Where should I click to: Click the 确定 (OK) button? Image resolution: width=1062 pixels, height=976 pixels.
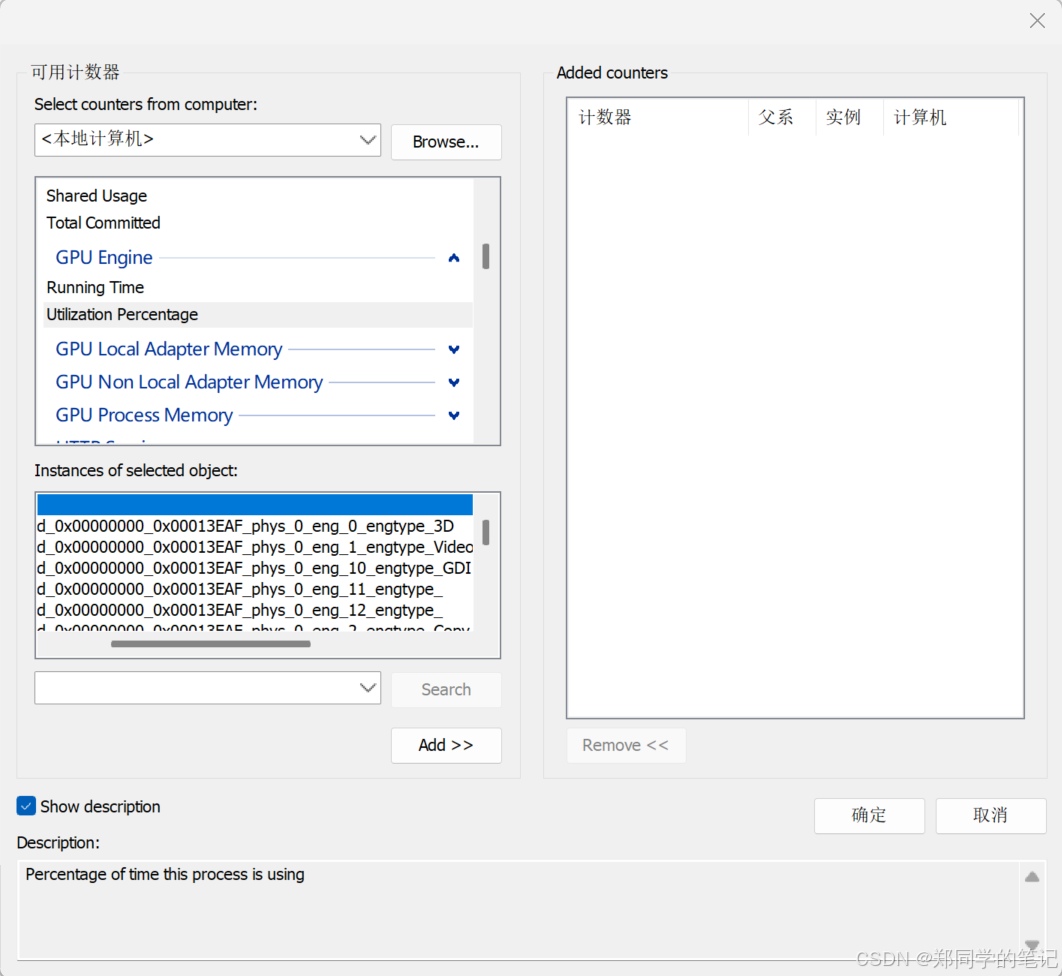869,815
